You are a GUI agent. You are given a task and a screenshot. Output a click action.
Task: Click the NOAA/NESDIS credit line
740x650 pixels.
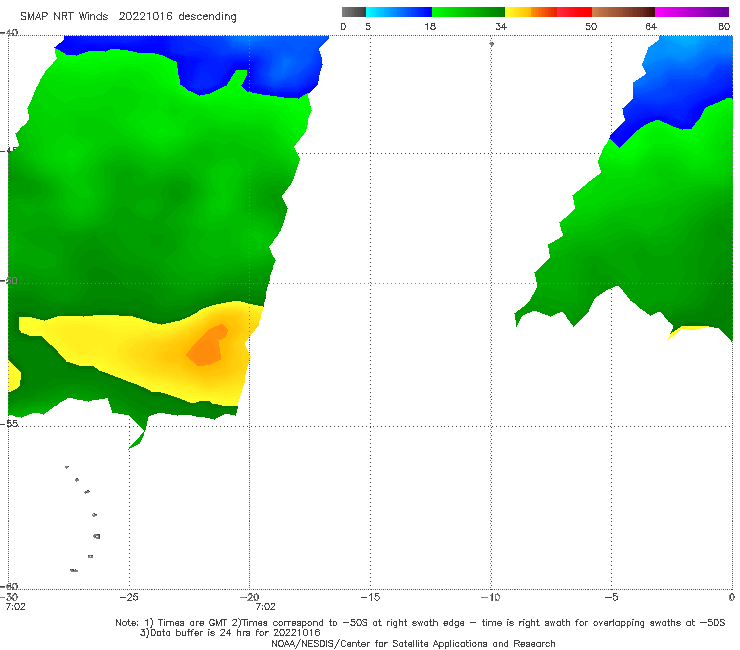[x=413, y=643]
